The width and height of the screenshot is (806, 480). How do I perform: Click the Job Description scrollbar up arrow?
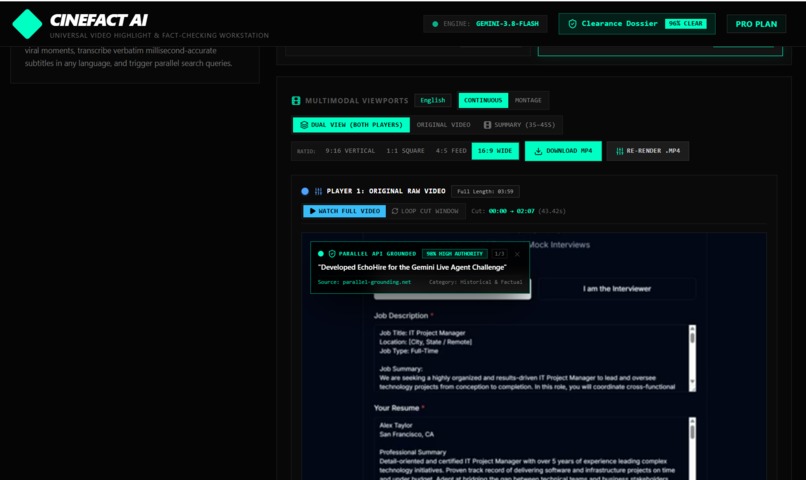tap(692, 328)
